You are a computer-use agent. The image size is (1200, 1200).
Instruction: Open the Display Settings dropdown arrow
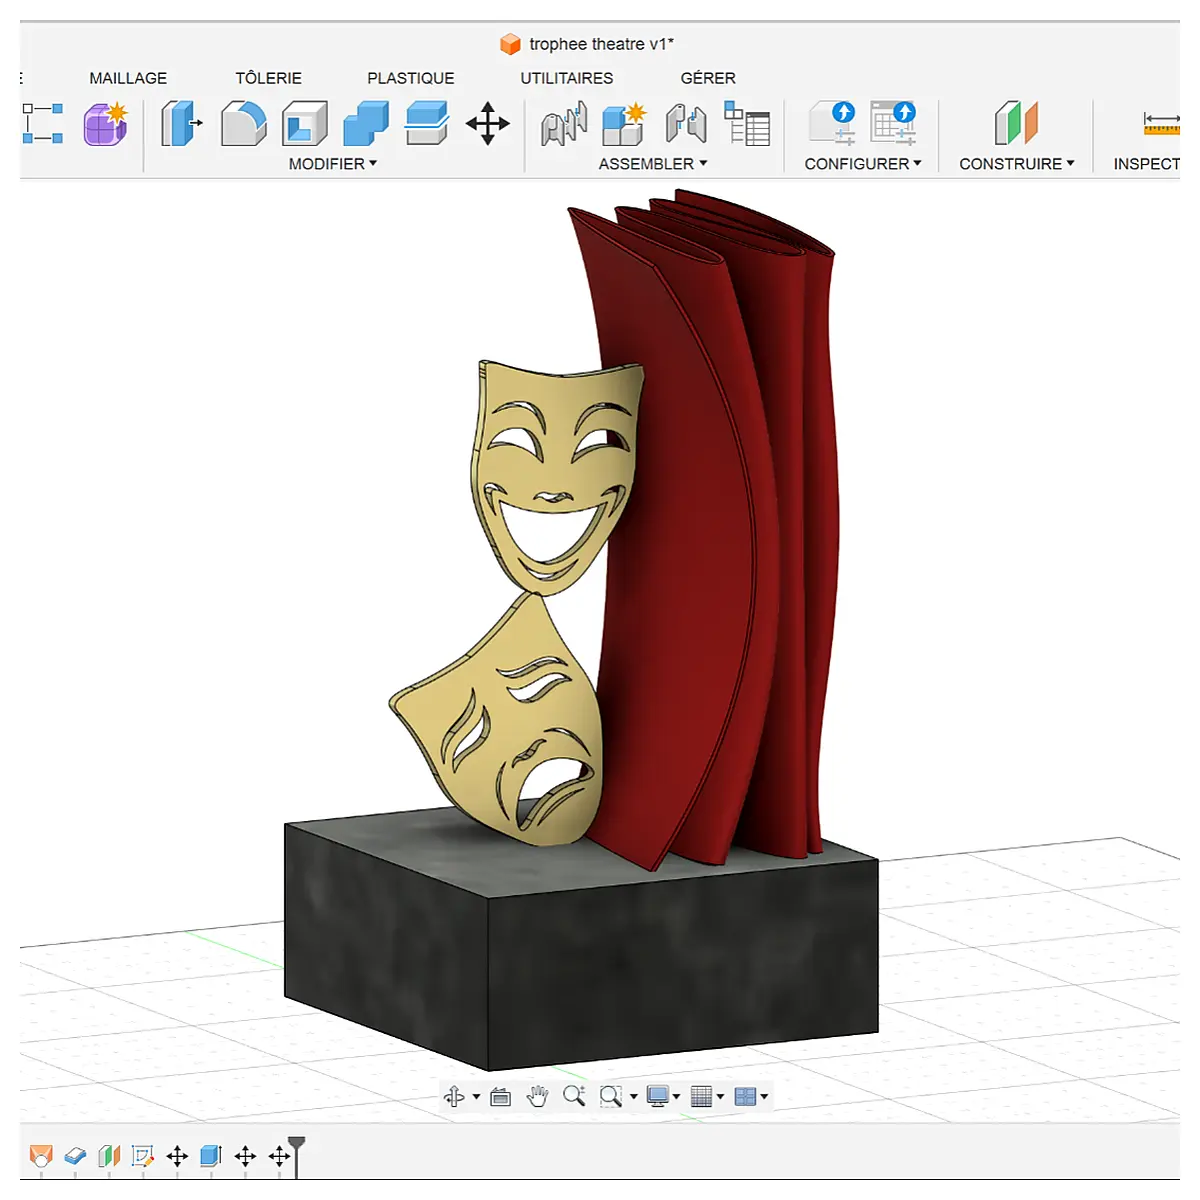(677, 1097)
